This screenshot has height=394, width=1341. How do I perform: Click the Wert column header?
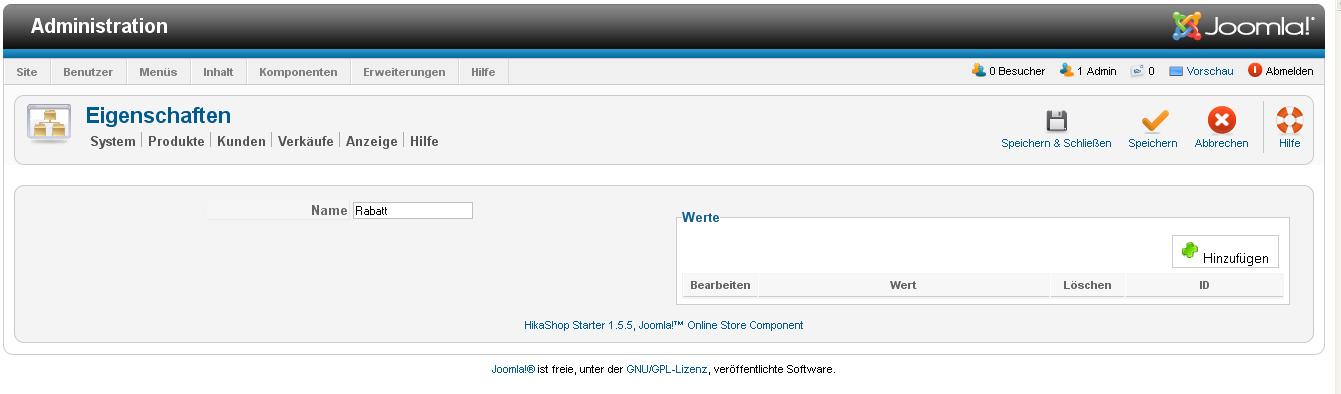point(903,286)
